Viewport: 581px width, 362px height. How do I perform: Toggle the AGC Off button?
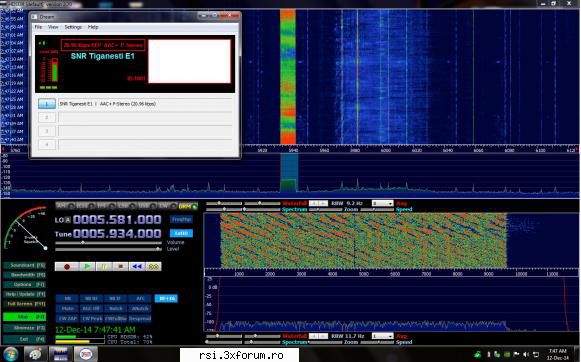coord(91,308)
